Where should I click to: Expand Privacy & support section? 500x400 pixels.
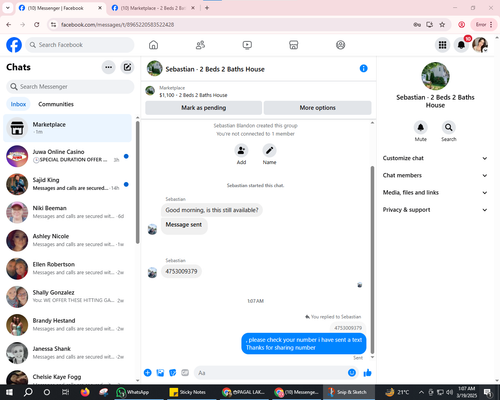435,210
